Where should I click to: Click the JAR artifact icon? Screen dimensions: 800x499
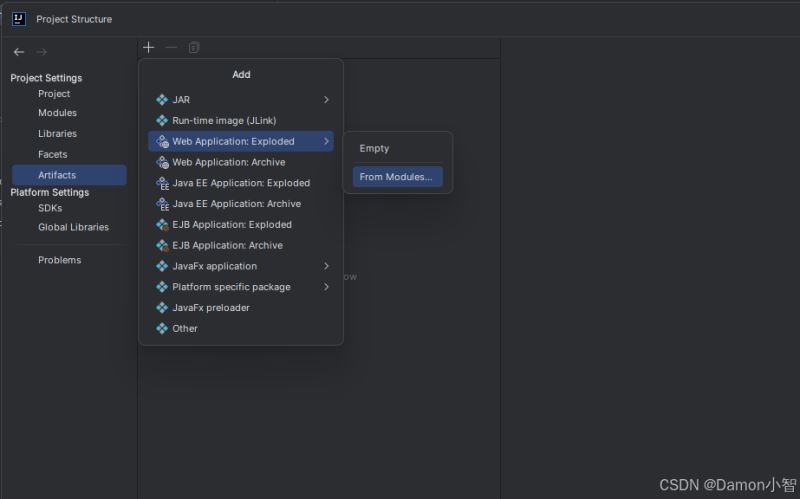(162, 100)
